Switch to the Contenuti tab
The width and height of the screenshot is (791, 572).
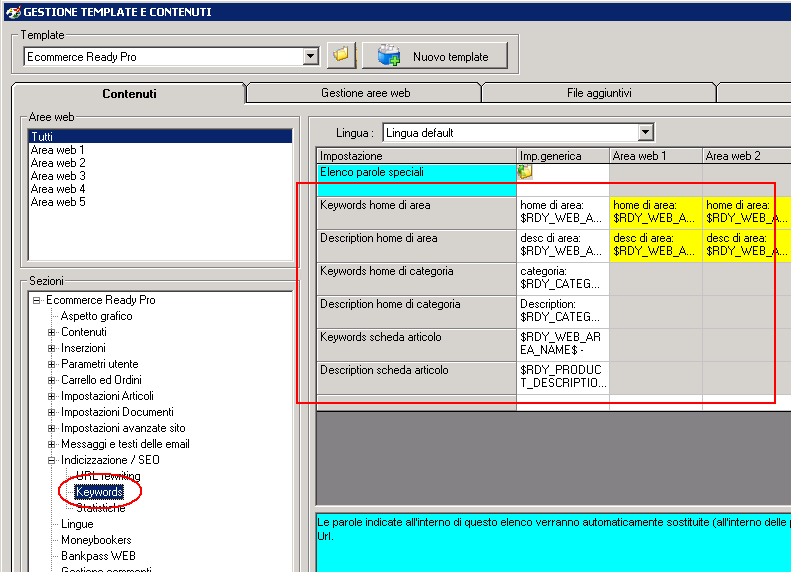[x=129, y=93]
